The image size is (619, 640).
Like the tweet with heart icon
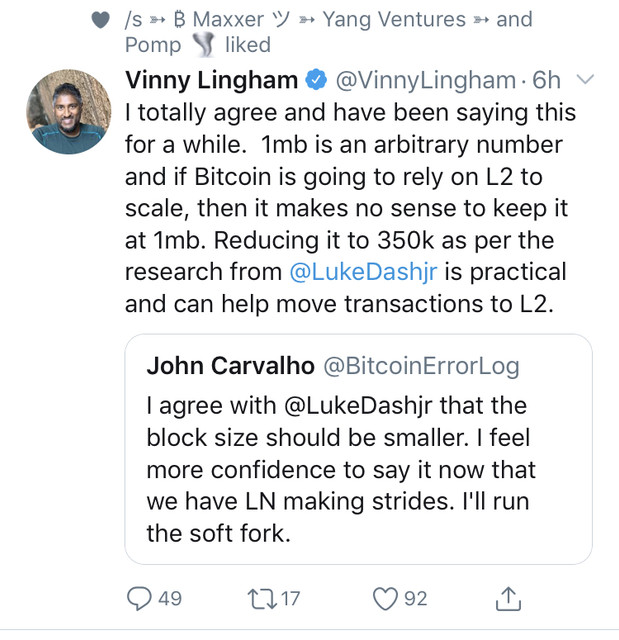pos(385,599)
